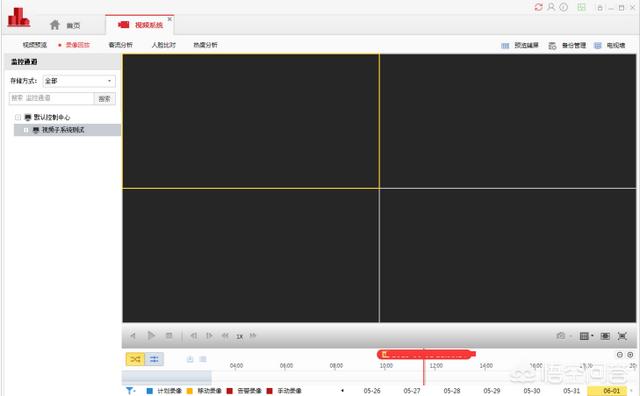
Task: Select the bottom-left video pane
Action: tap(251, 256)
